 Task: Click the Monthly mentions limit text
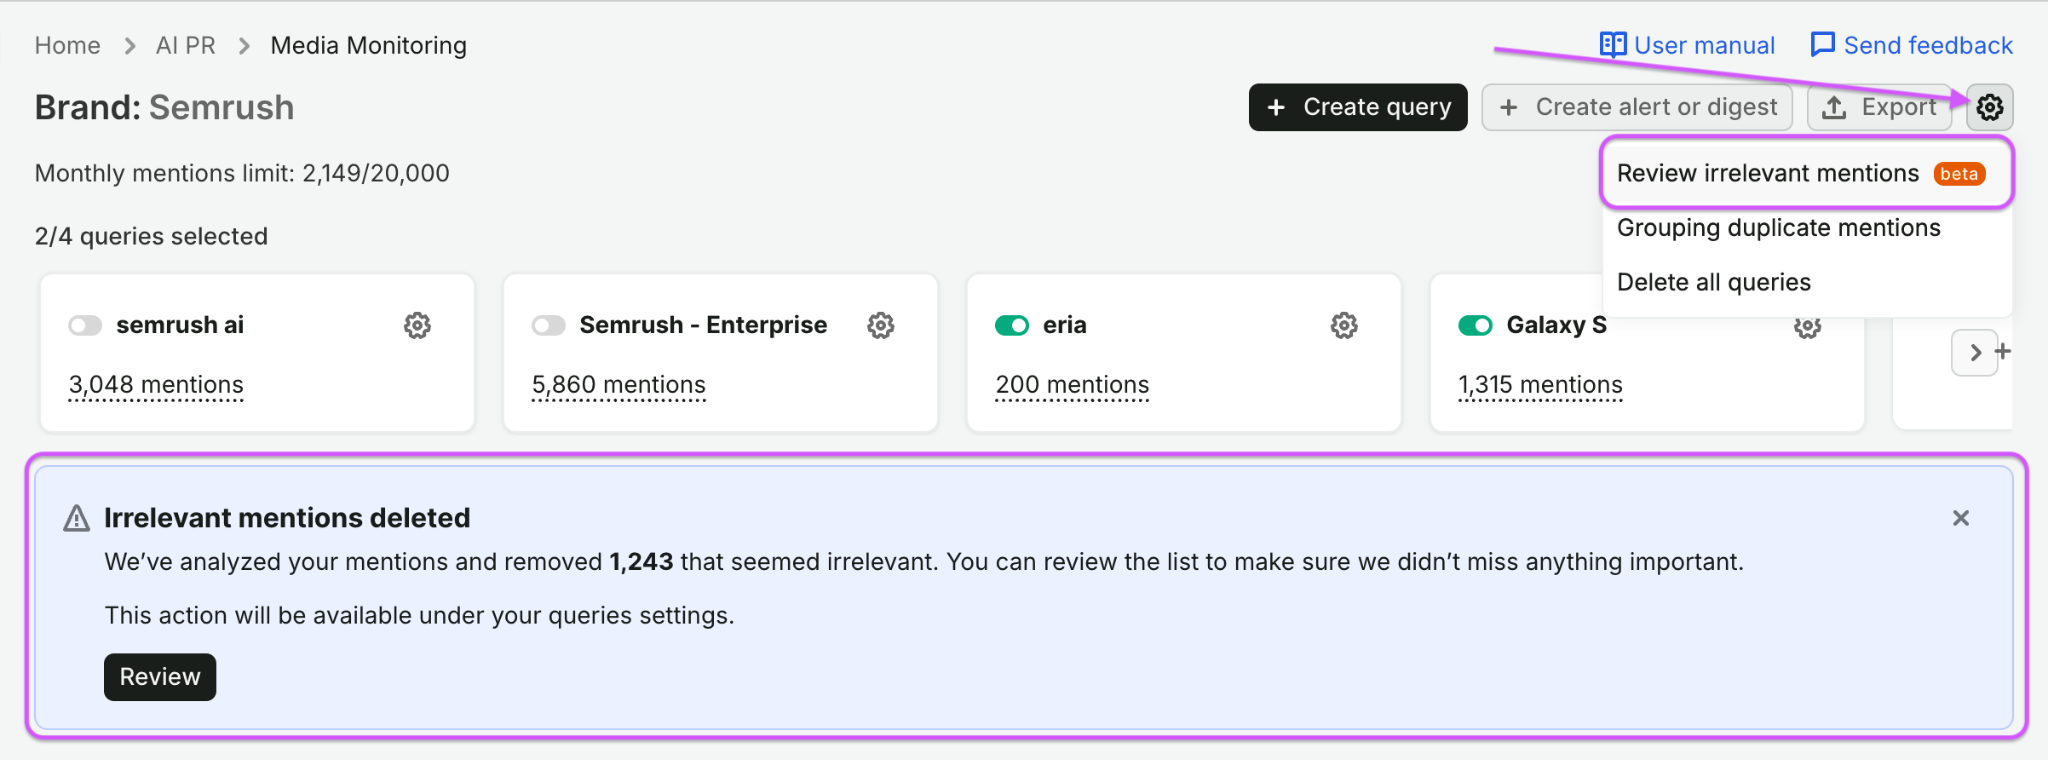(242, 173)
